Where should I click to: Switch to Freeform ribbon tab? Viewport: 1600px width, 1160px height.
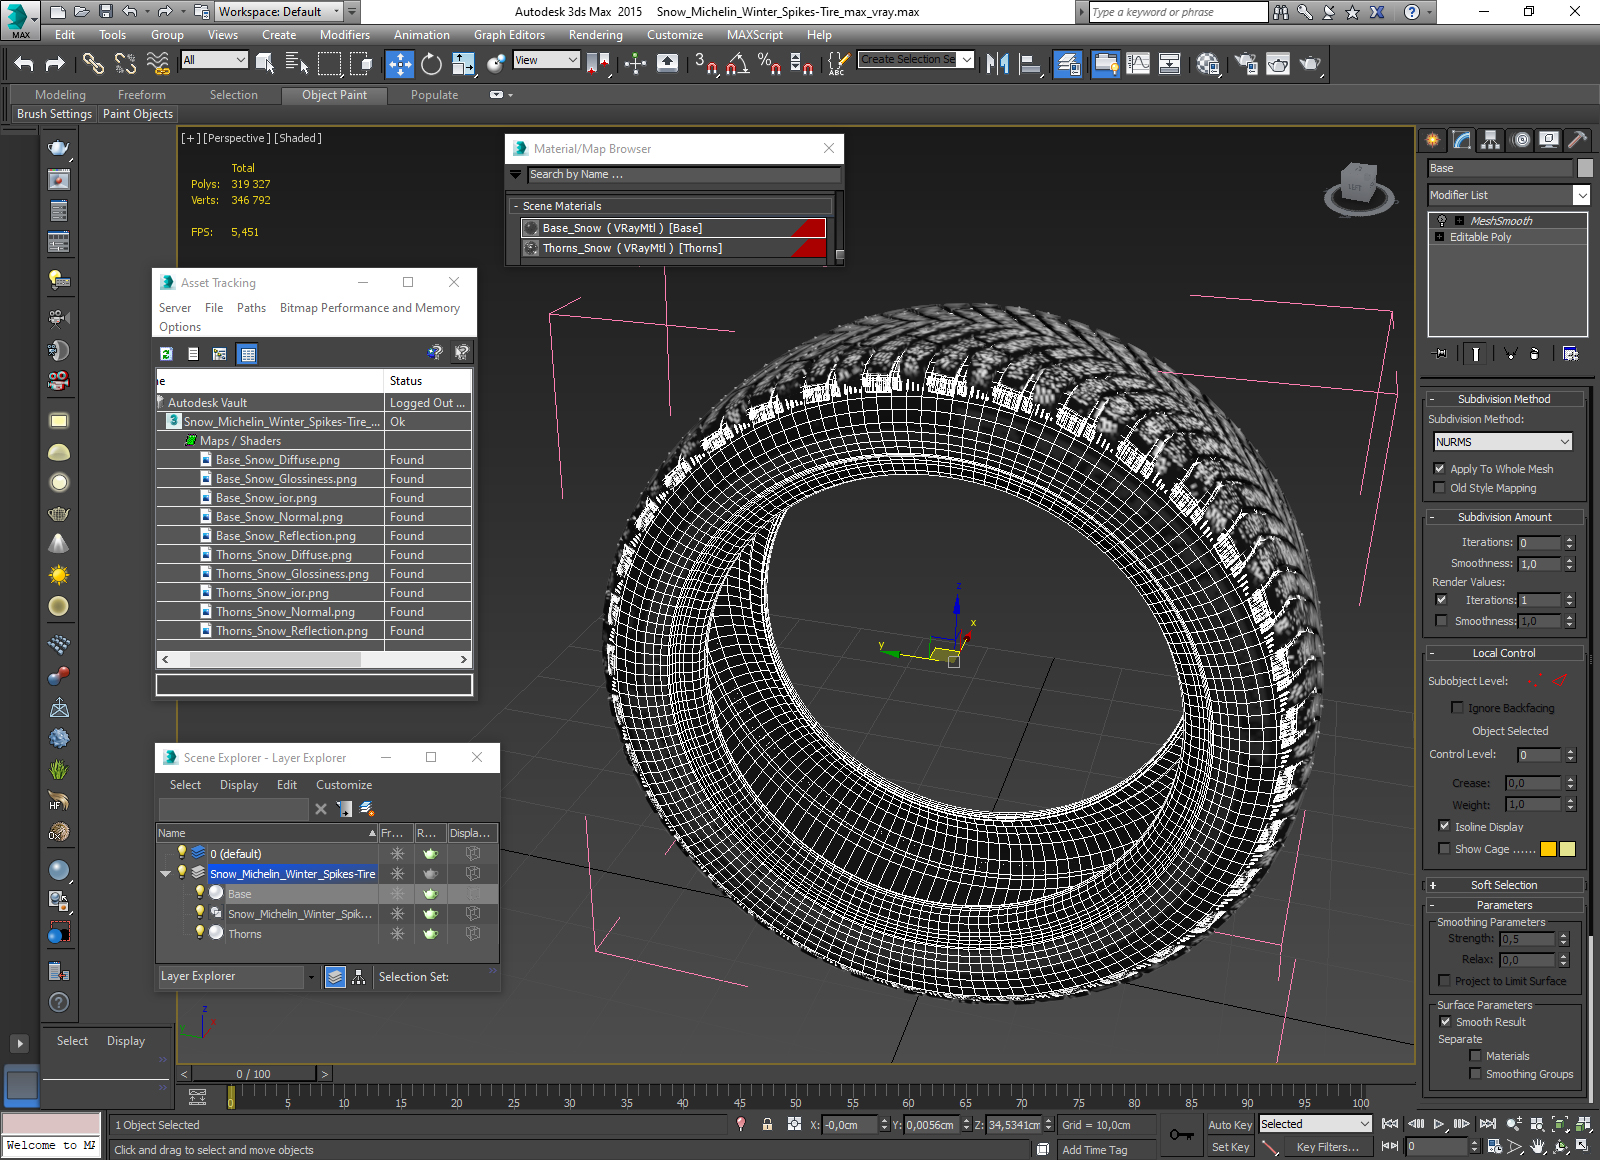pos(141,95)
